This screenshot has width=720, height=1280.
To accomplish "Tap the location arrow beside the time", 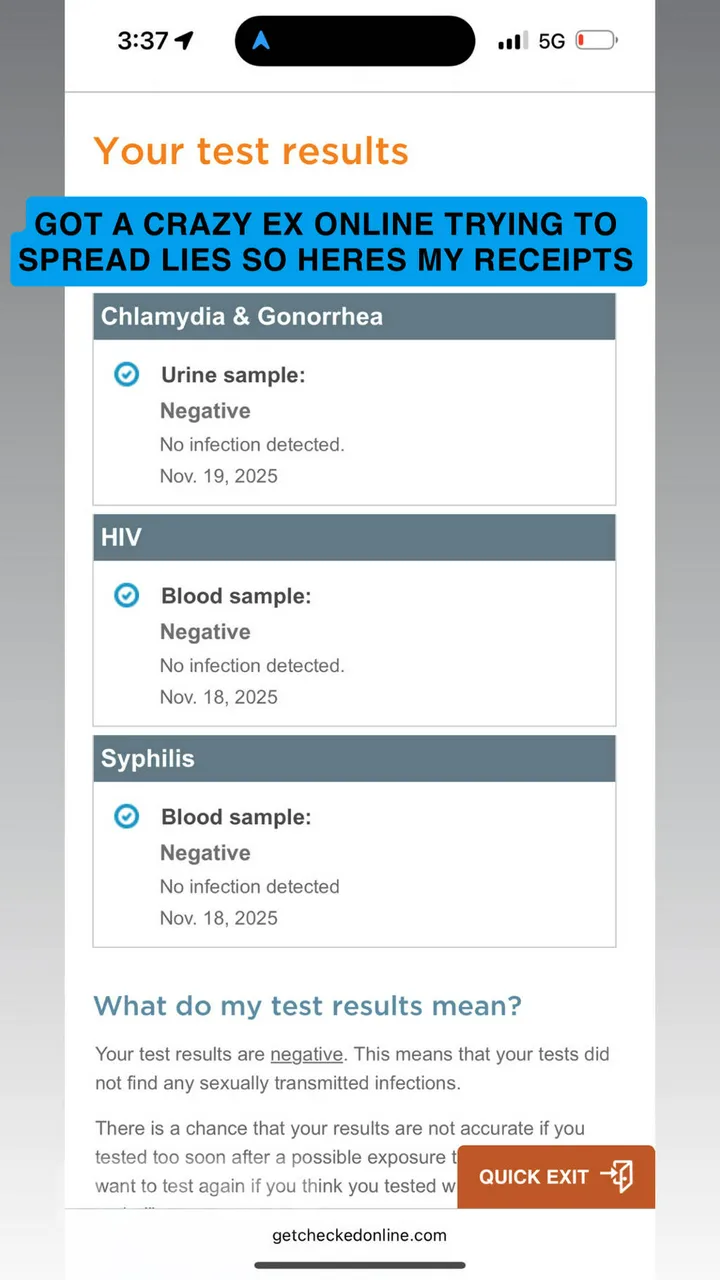I will pos(183,41).
